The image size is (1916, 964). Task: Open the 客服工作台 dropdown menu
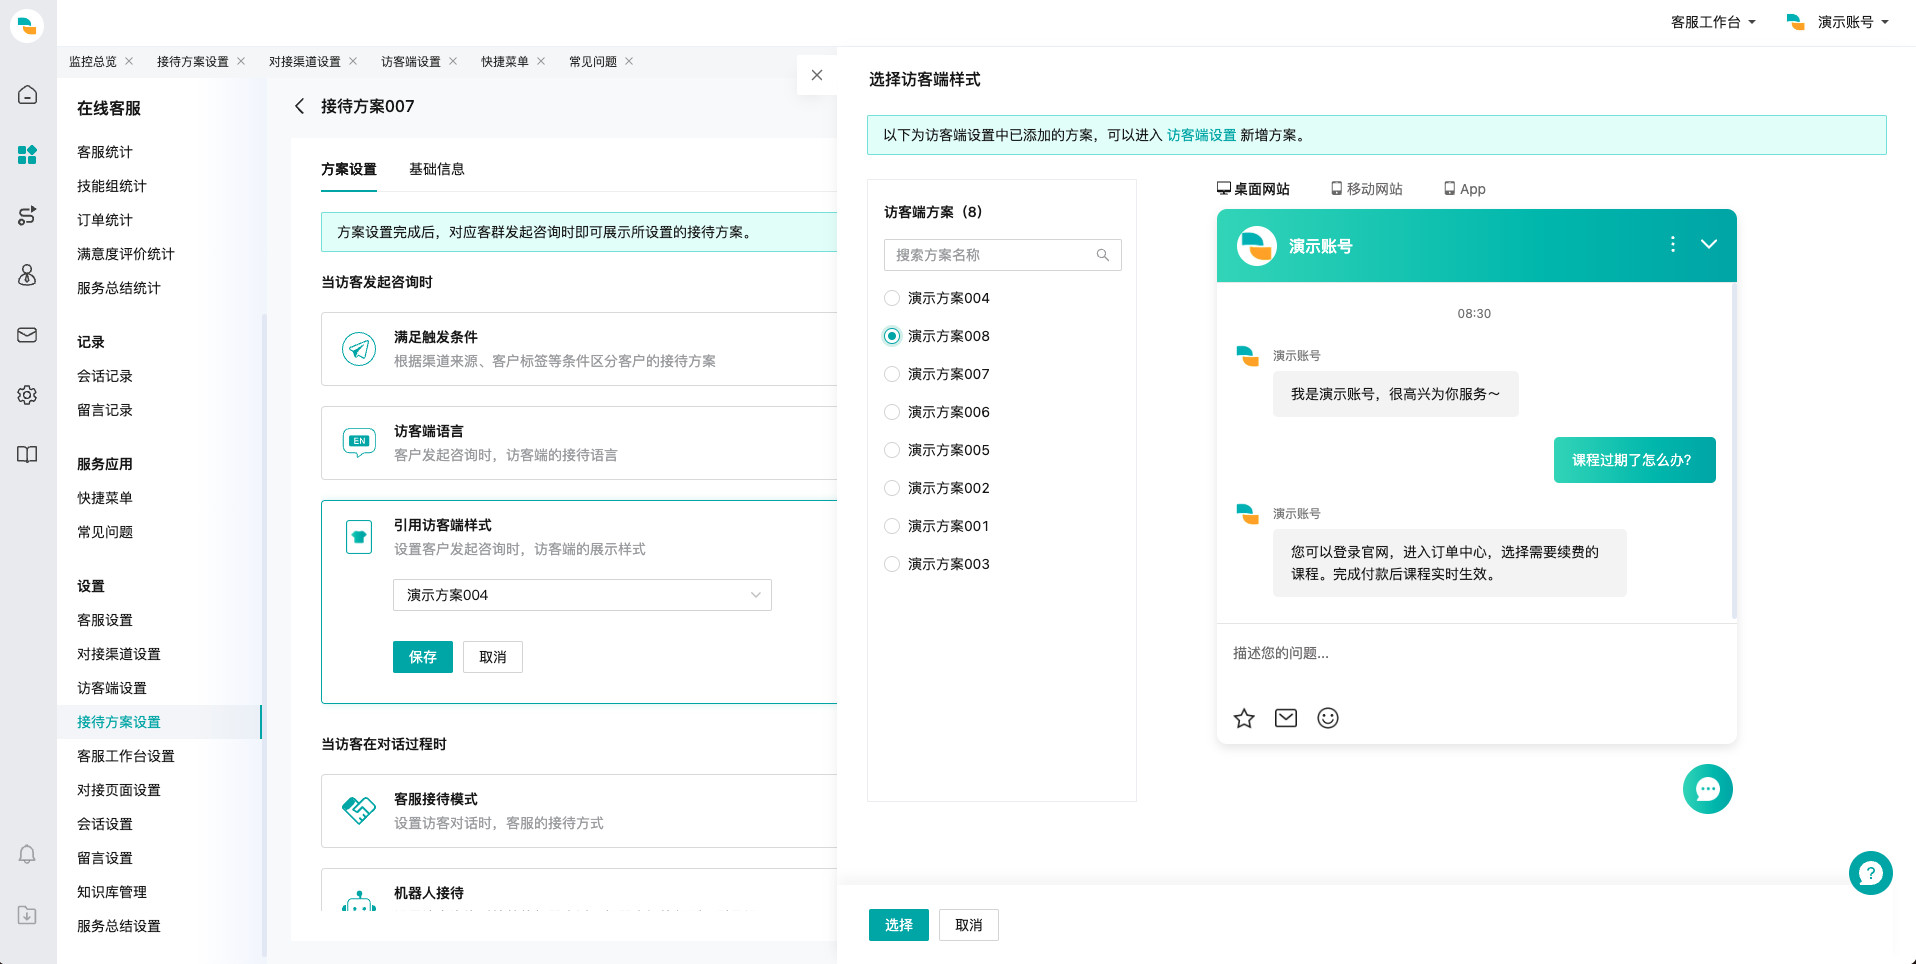coord(1713,22)
